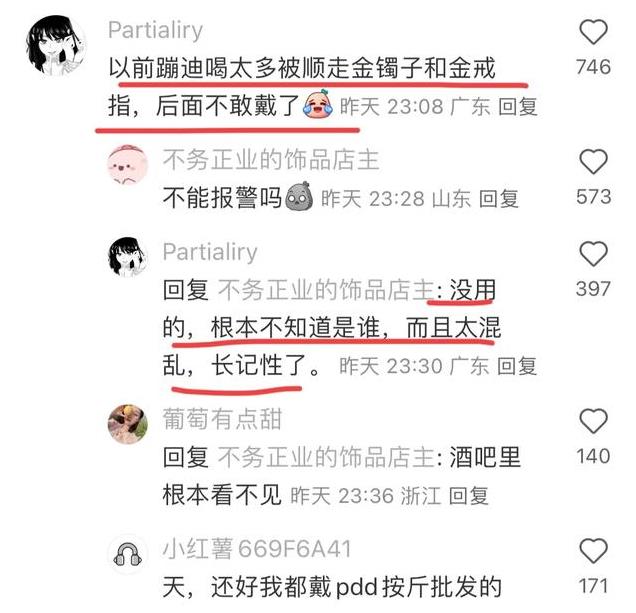Like 小红薯669F6A41's comment with 171 likes
Image resolution: width=636 pixels, height=613 pixels.
[593, 551]
